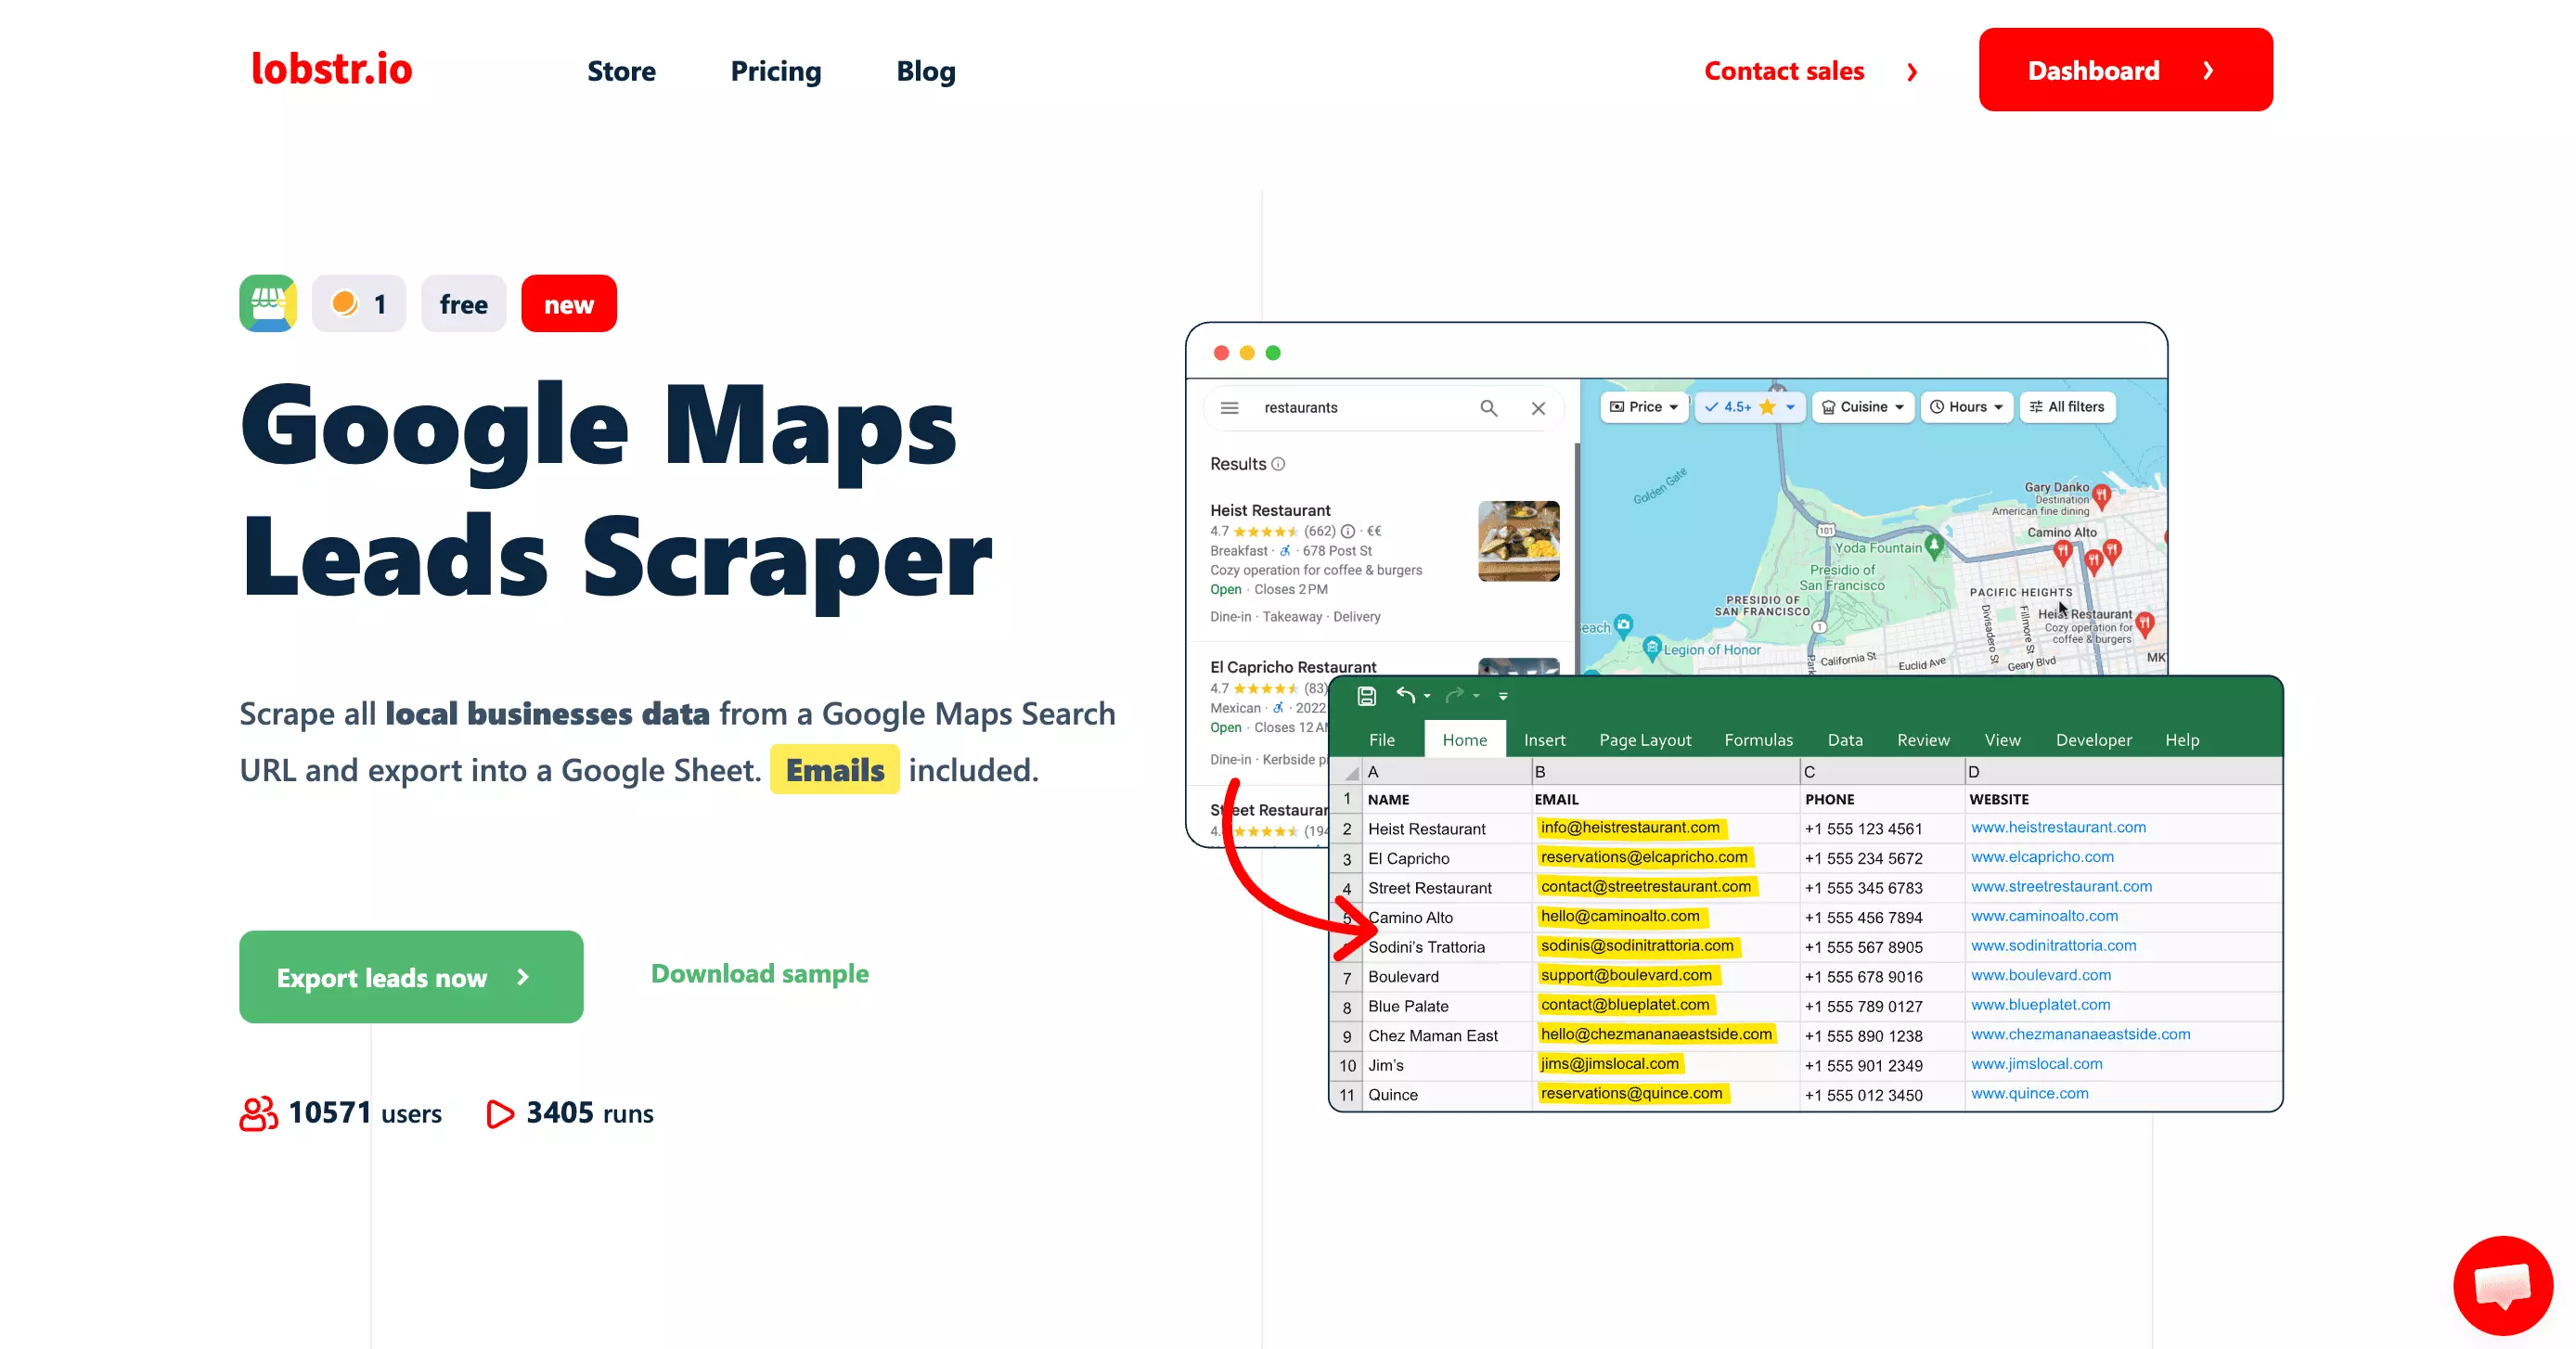2576x1349 pixels.
Task: Open the Formulas ribbon tab
Action: click(1758, 740)
